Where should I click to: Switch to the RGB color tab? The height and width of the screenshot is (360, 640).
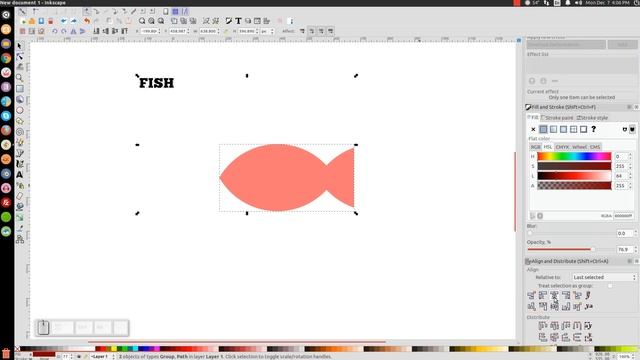[535, 147]
